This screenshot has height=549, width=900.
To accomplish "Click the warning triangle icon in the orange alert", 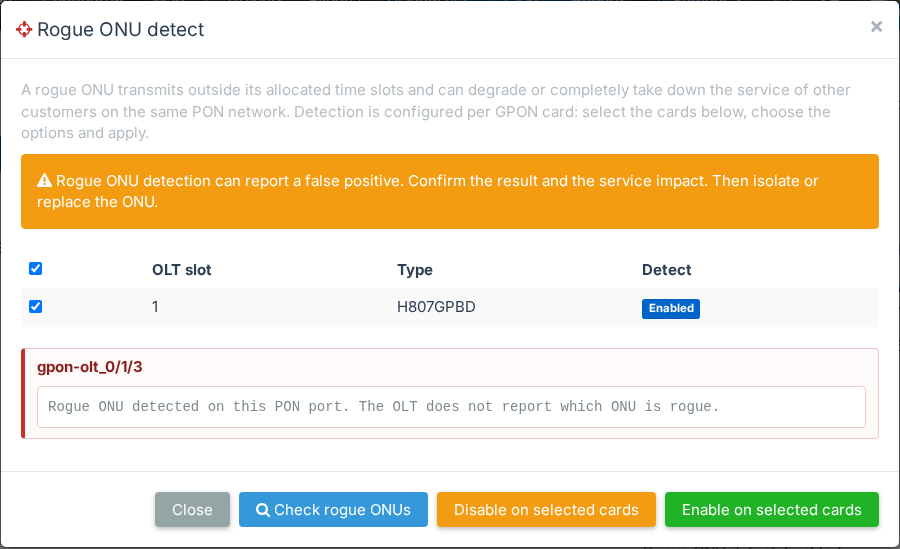I will [44, 180].
